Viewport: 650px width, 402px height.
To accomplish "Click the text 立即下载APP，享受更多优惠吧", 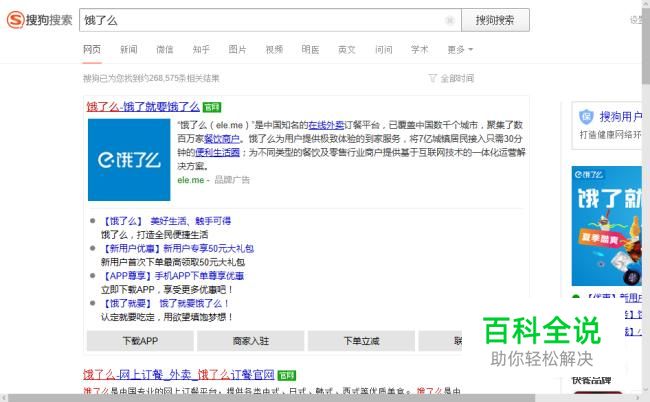I will [x=167, y=289].
